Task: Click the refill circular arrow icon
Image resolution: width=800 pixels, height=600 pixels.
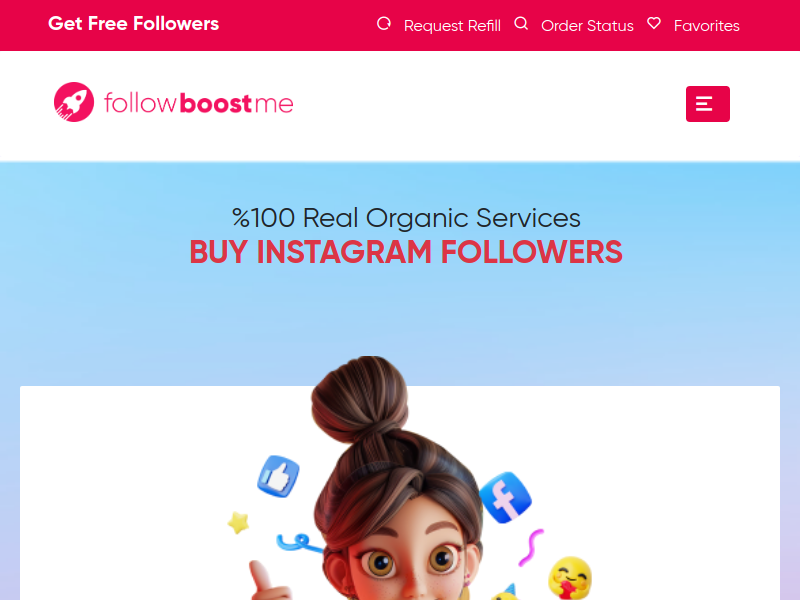Action: pyautogui.click(x=384, y=23)
